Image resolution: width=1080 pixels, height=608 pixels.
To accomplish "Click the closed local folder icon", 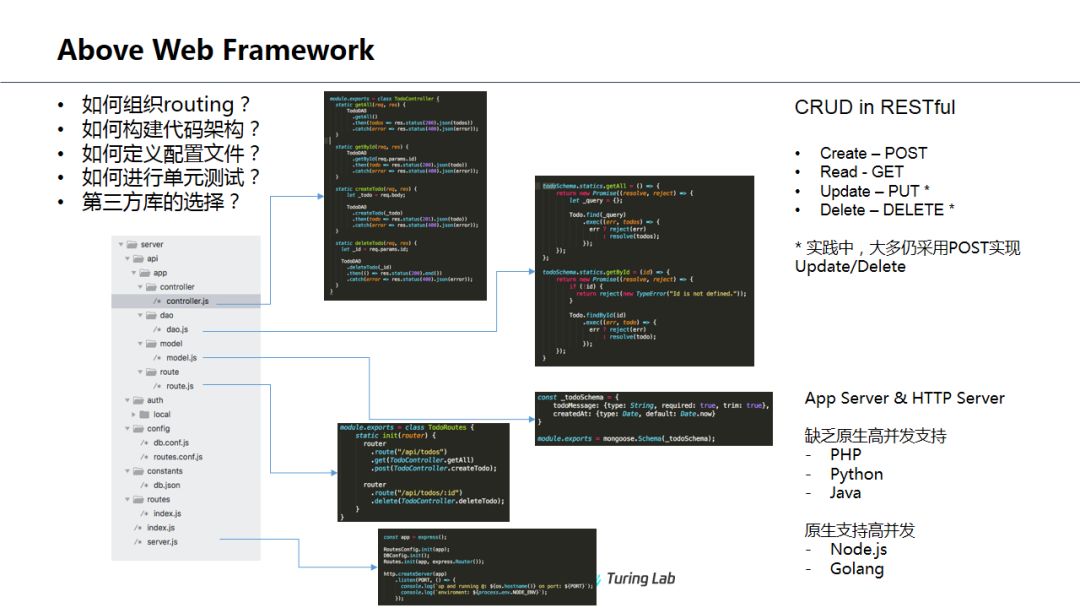I will 145,415.
